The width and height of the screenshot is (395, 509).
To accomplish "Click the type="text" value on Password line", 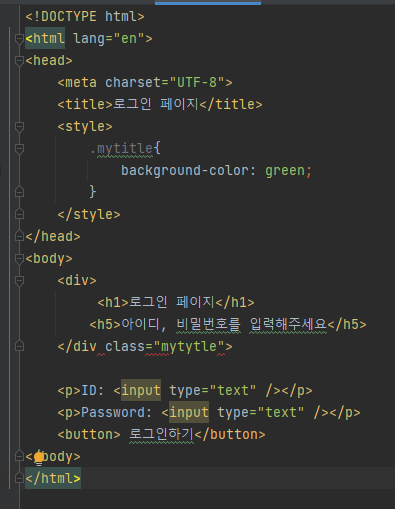I will pos(281,412).
